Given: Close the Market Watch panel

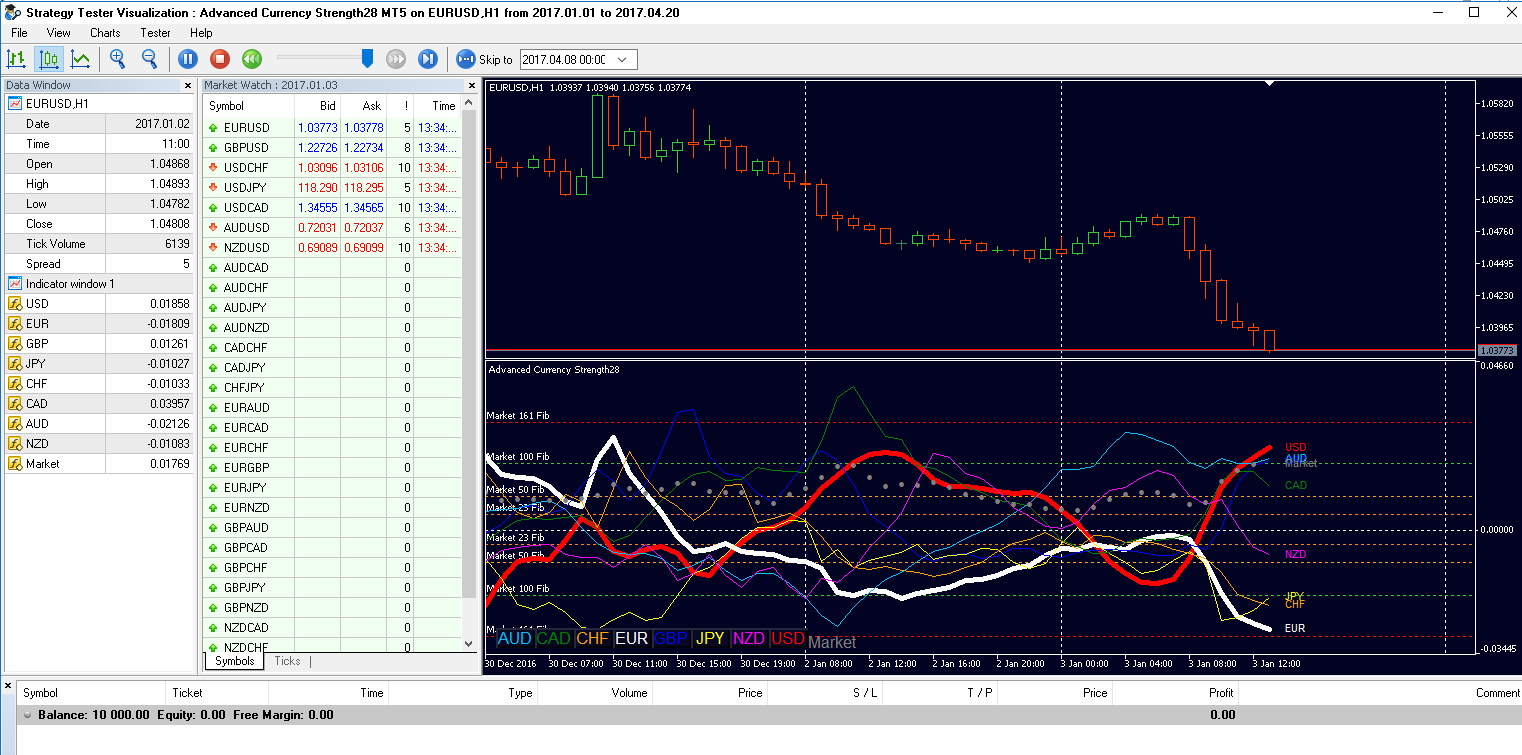Looking at the screenshot, I should pos(471,86).
